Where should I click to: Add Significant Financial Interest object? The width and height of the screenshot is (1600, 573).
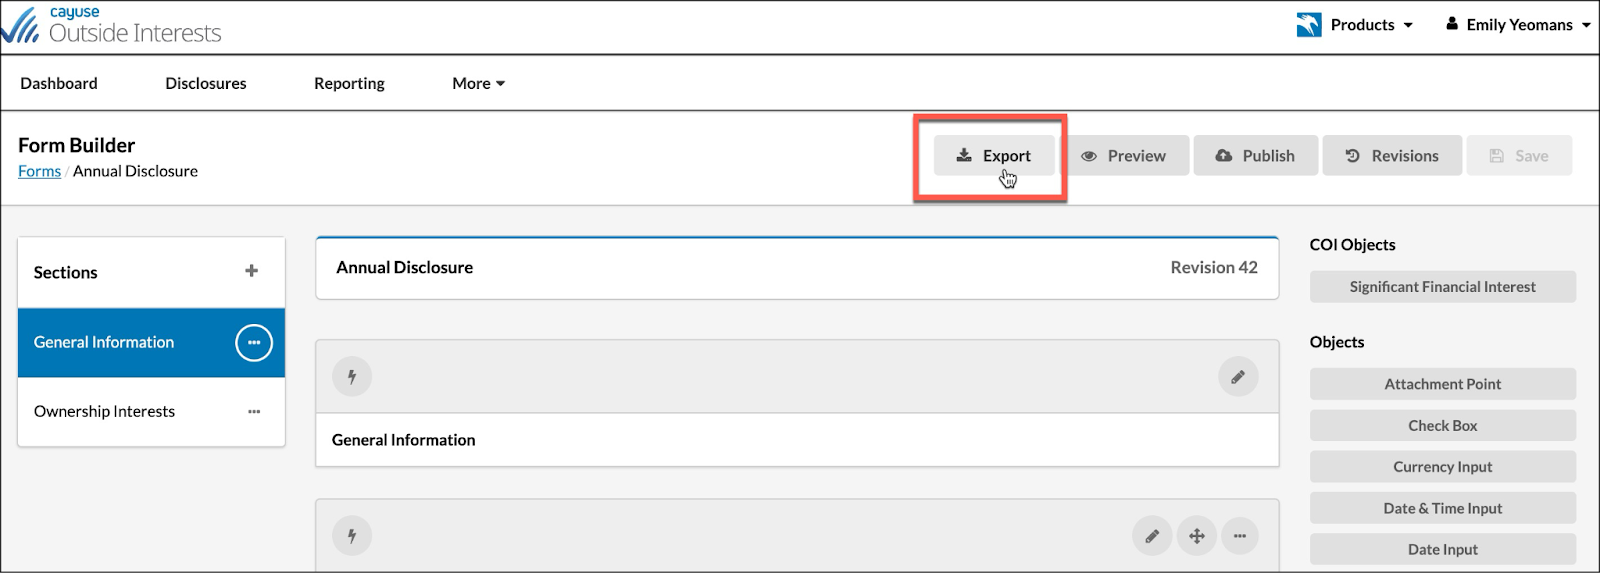pos(1442,287)
